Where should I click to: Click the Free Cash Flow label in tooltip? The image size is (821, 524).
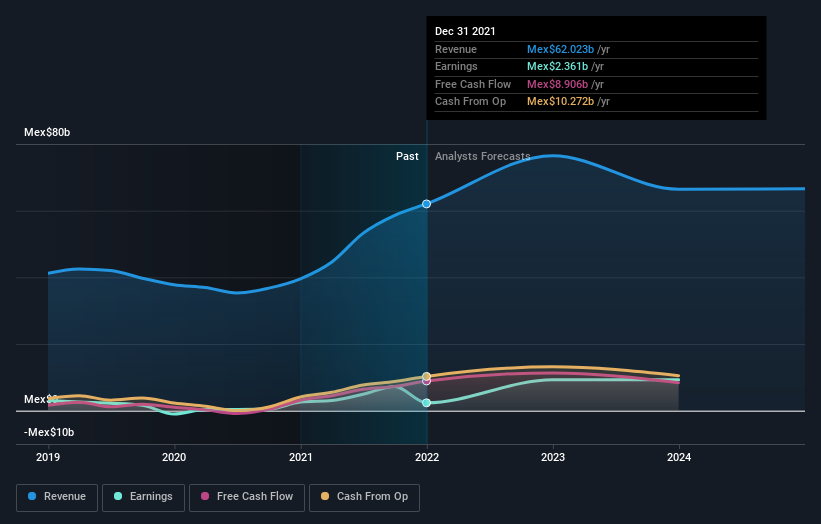(473, 84)
